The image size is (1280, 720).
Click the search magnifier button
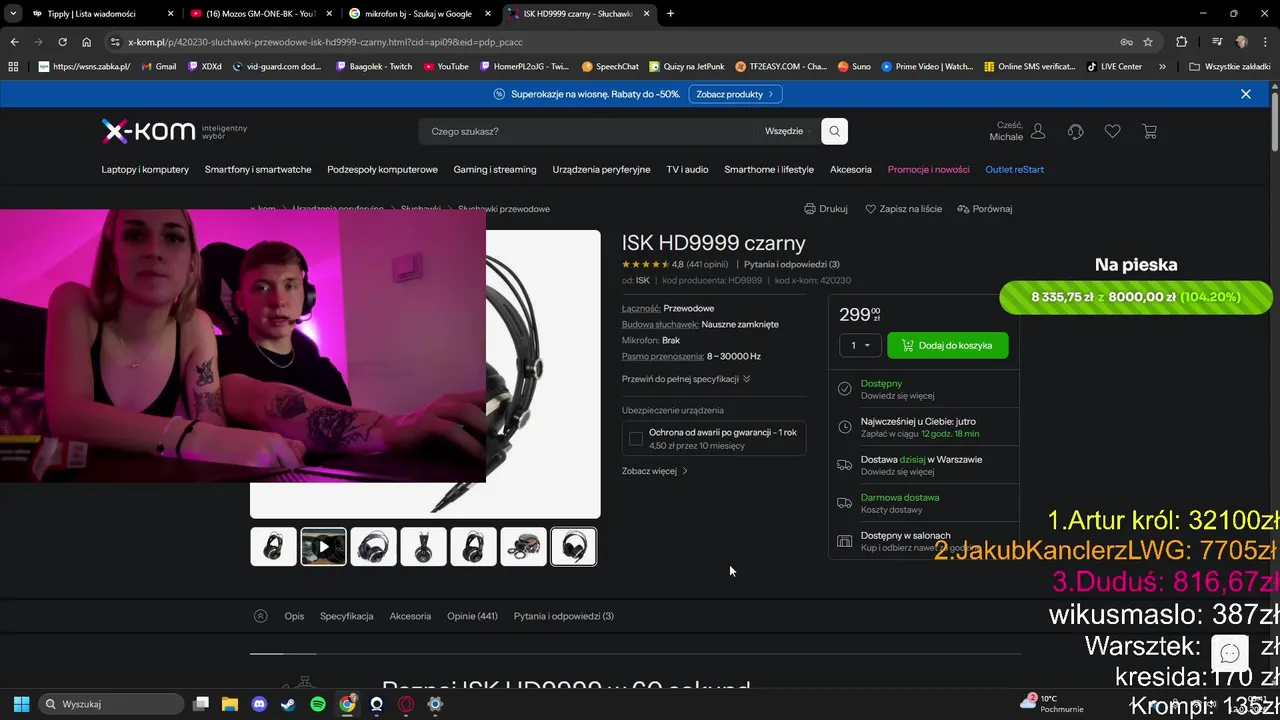834,131
